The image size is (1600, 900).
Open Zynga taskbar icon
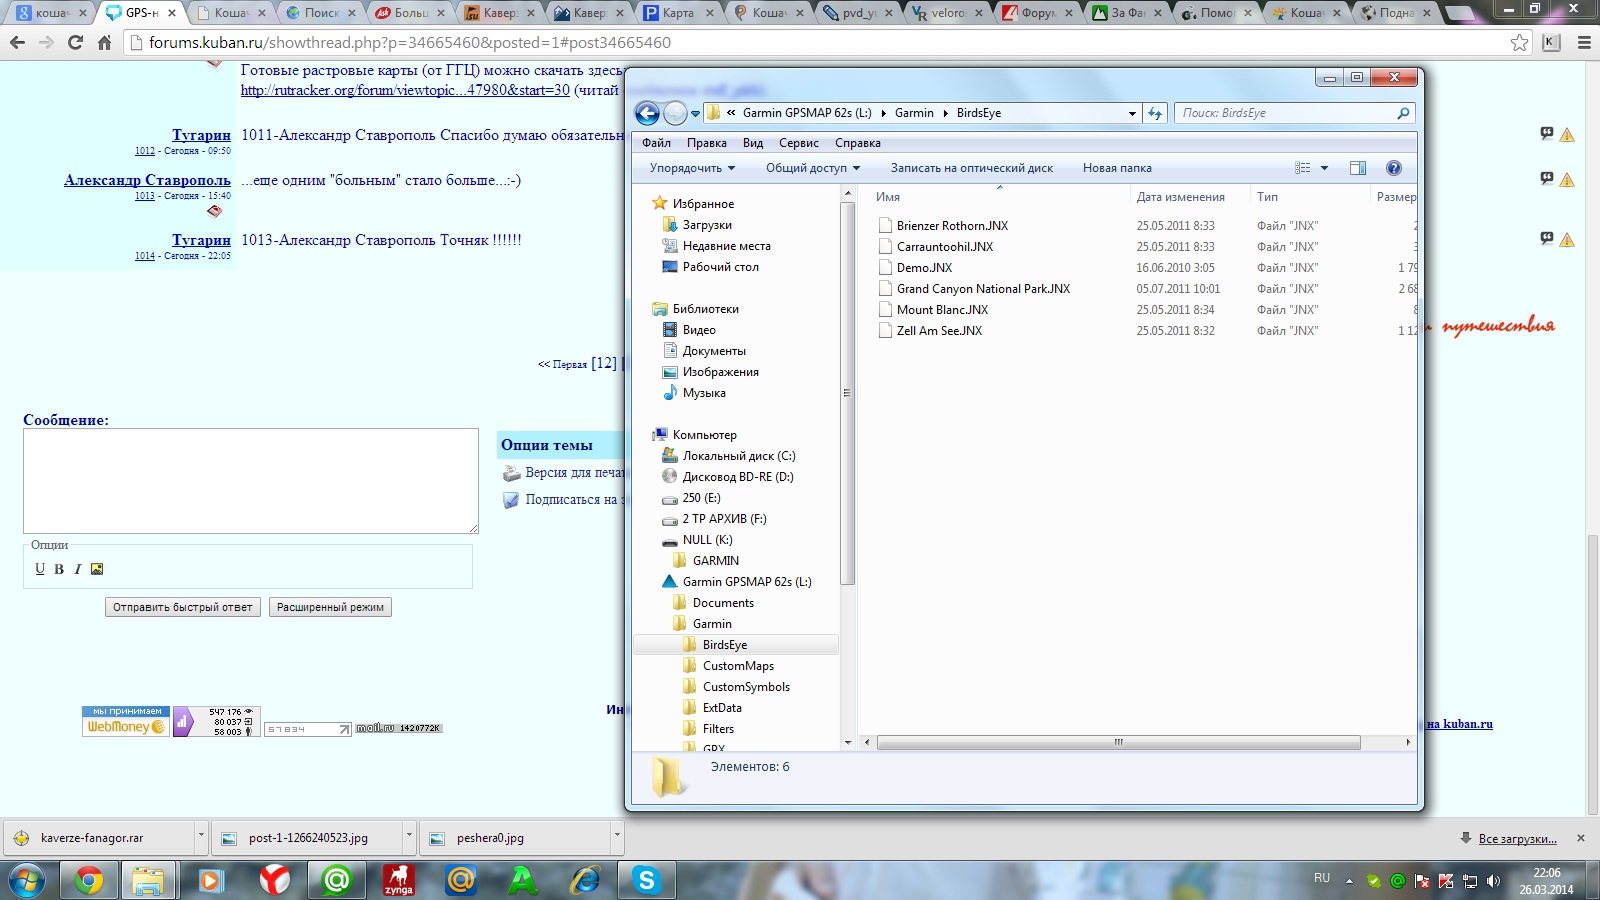coord(398,880)
